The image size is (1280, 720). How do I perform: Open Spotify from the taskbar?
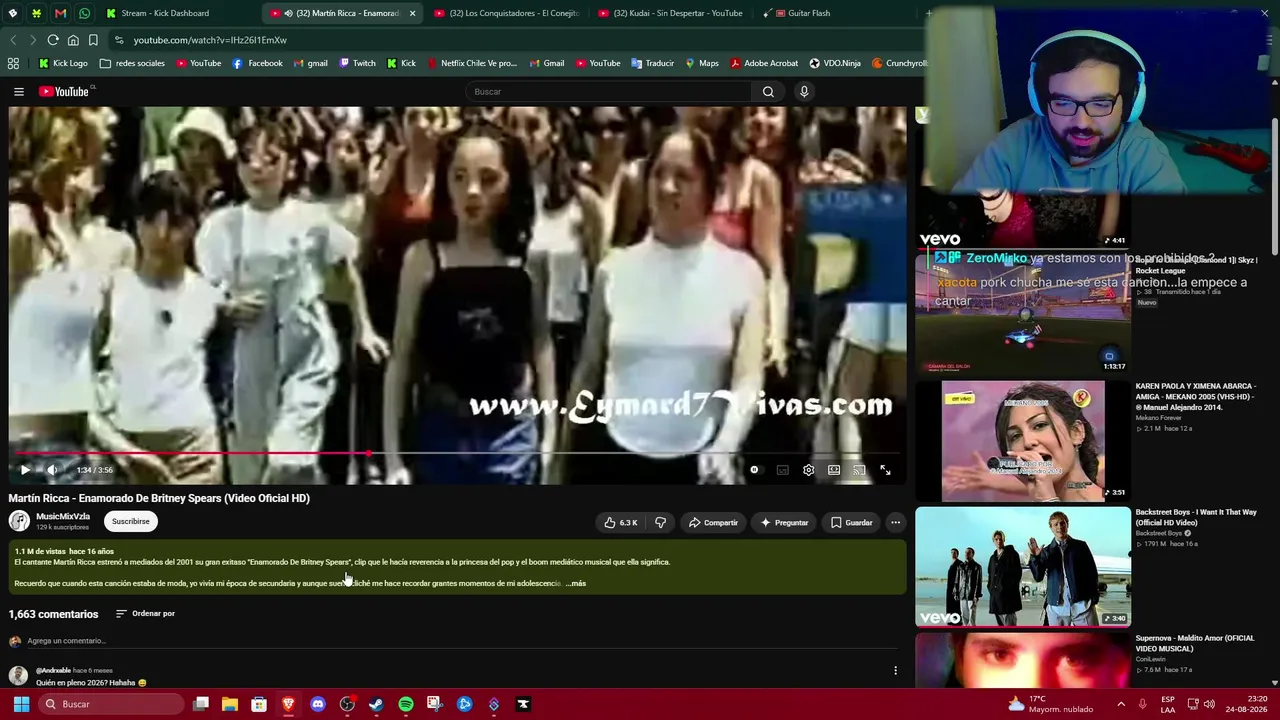pyautogui.click(x=405, y=704)
